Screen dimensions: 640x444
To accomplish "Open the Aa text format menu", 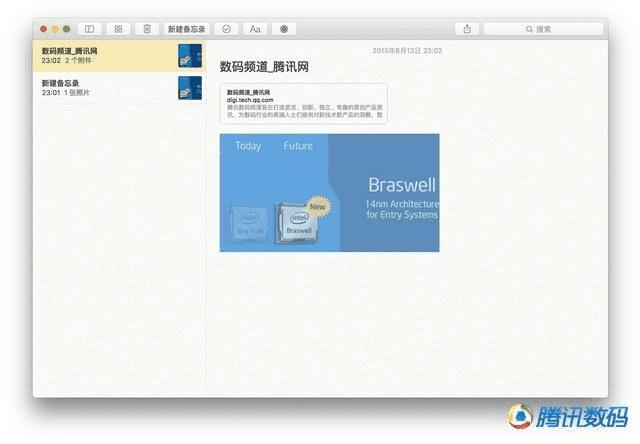I will [x=255, y=29].
